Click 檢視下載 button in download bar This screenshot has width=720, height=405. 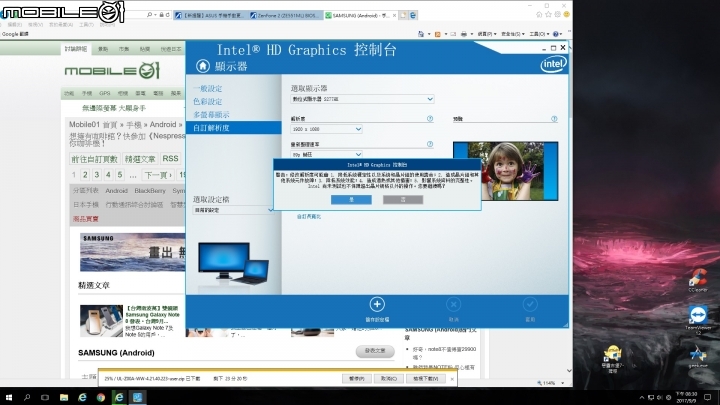[x=426, y=379]
